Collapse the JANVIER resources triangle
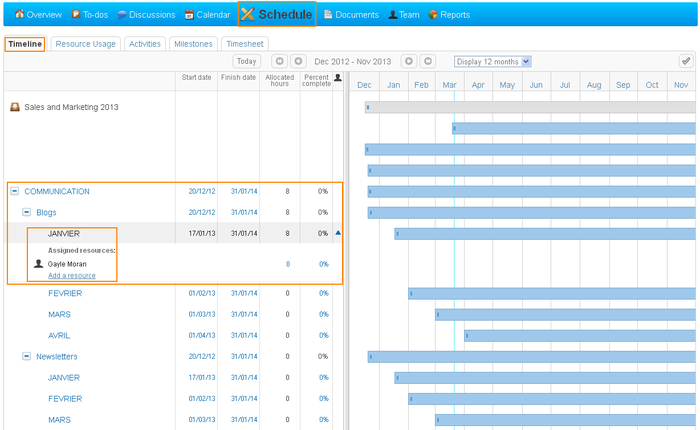Screen dimensions: 700x430 coord(338,233)
